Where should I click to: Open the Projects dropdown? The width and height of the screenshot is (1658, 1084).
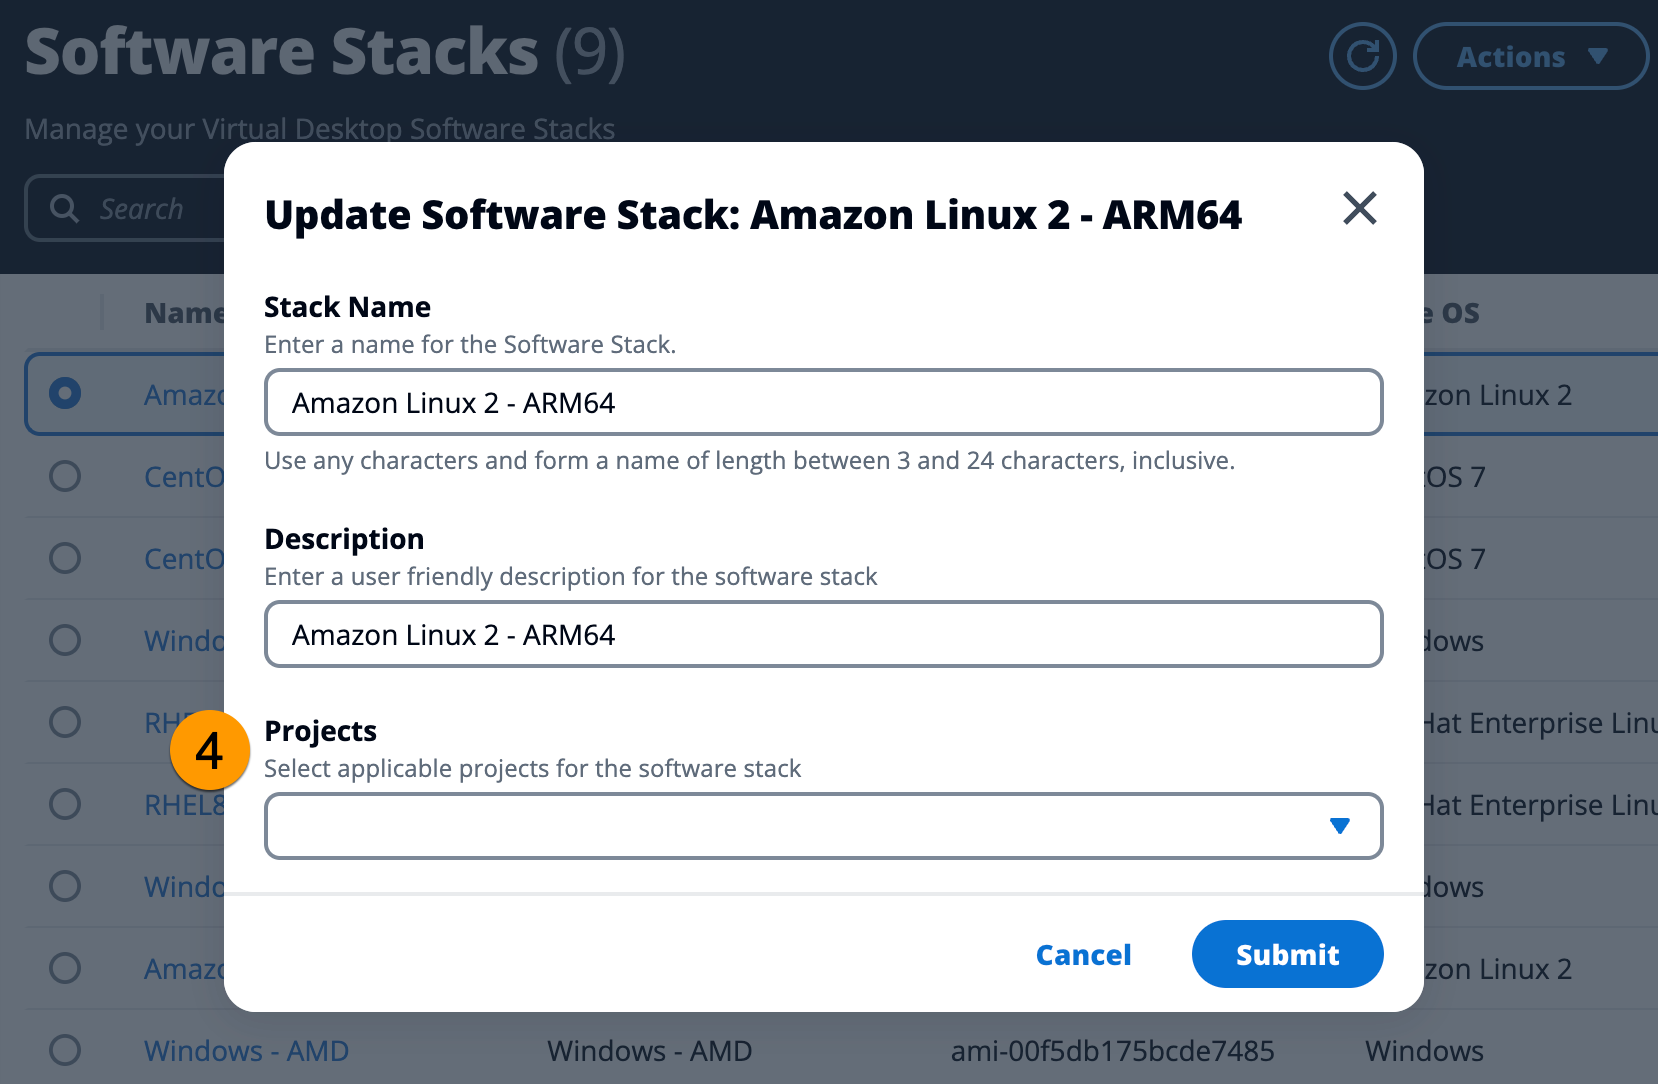point(823,826)
